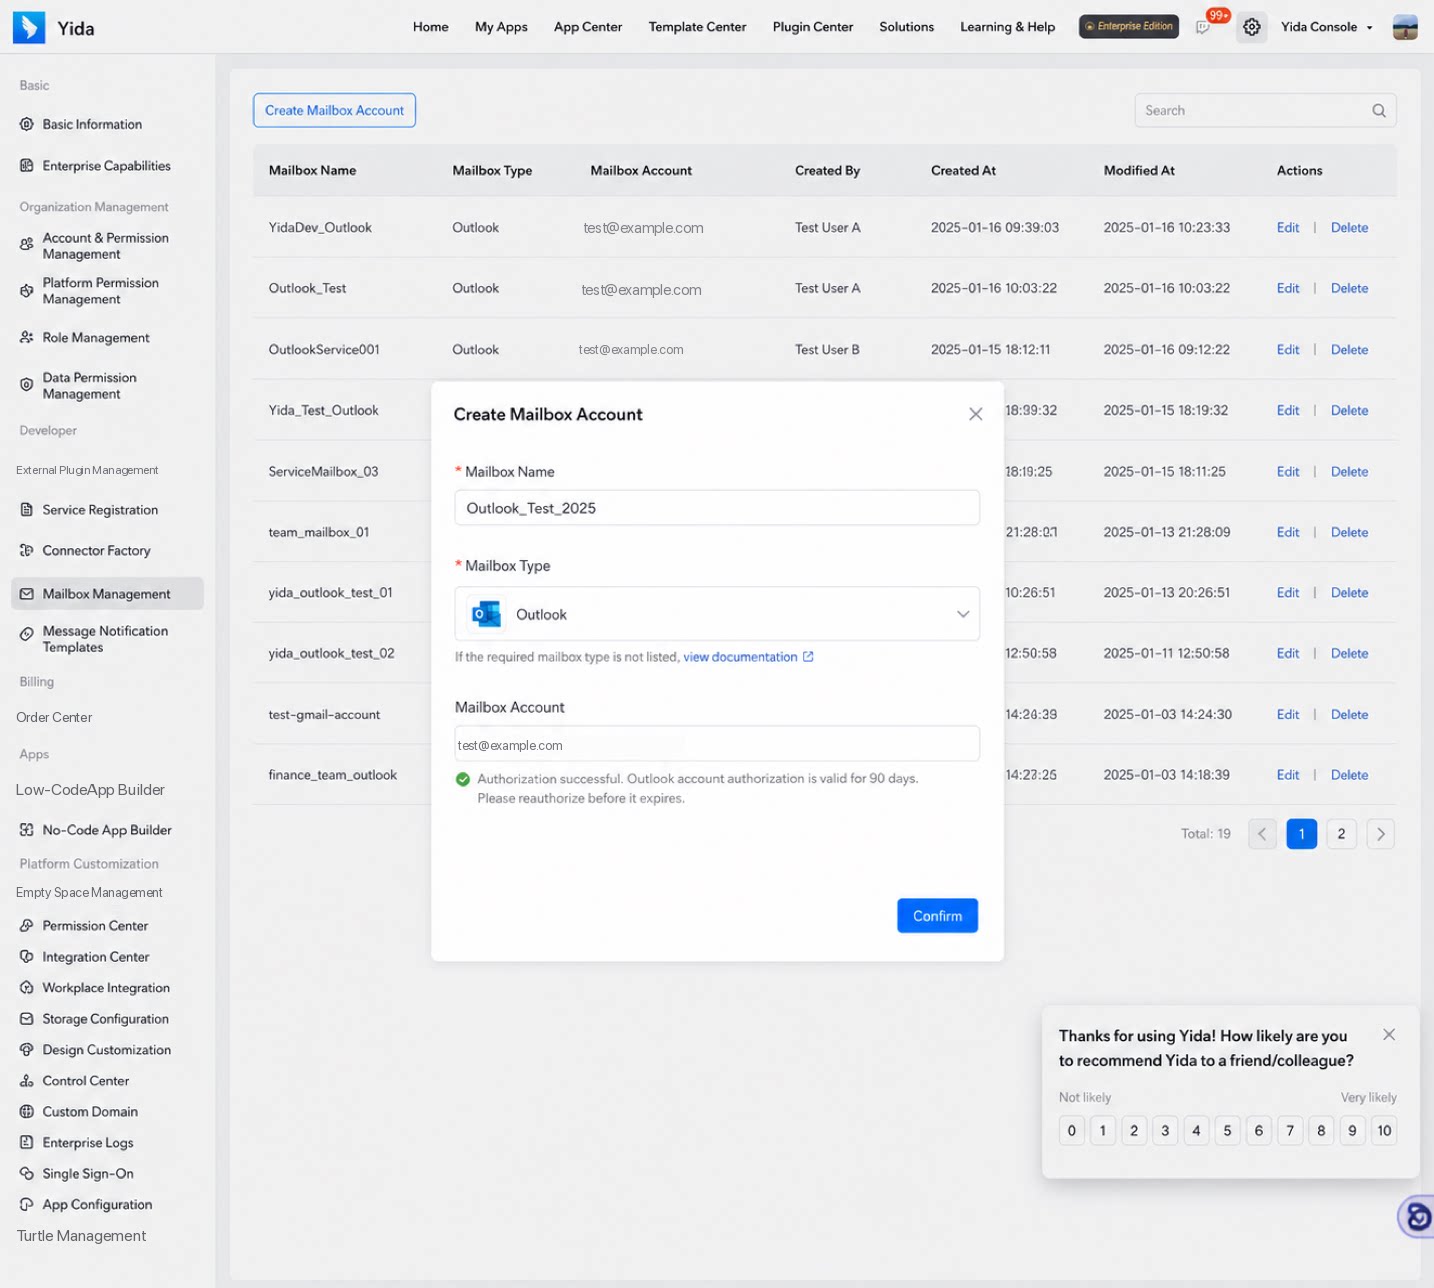The image size is (1434, 1288).
Task: Open the Yida Console dropdown menu
Action: (x=1327, y=27)
